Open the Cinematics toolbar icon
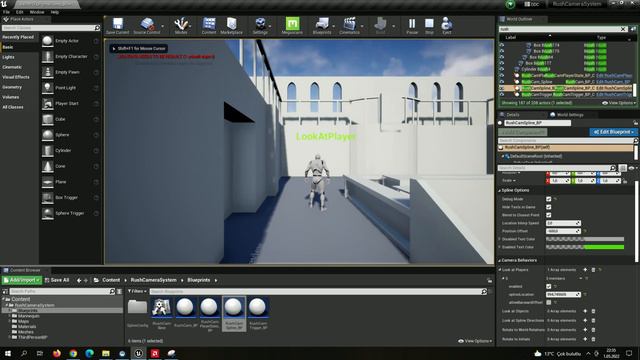640x360 pixels. pyautogui.click(x=349, y=26)
